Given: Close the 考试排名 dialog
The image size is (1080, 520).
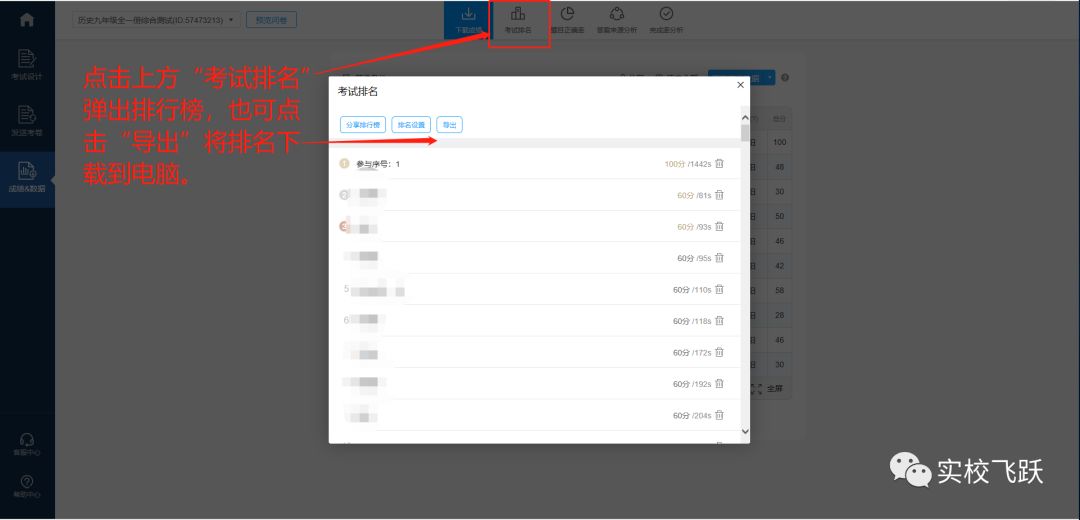Looking at the screenshot, I should click(740, 85).
